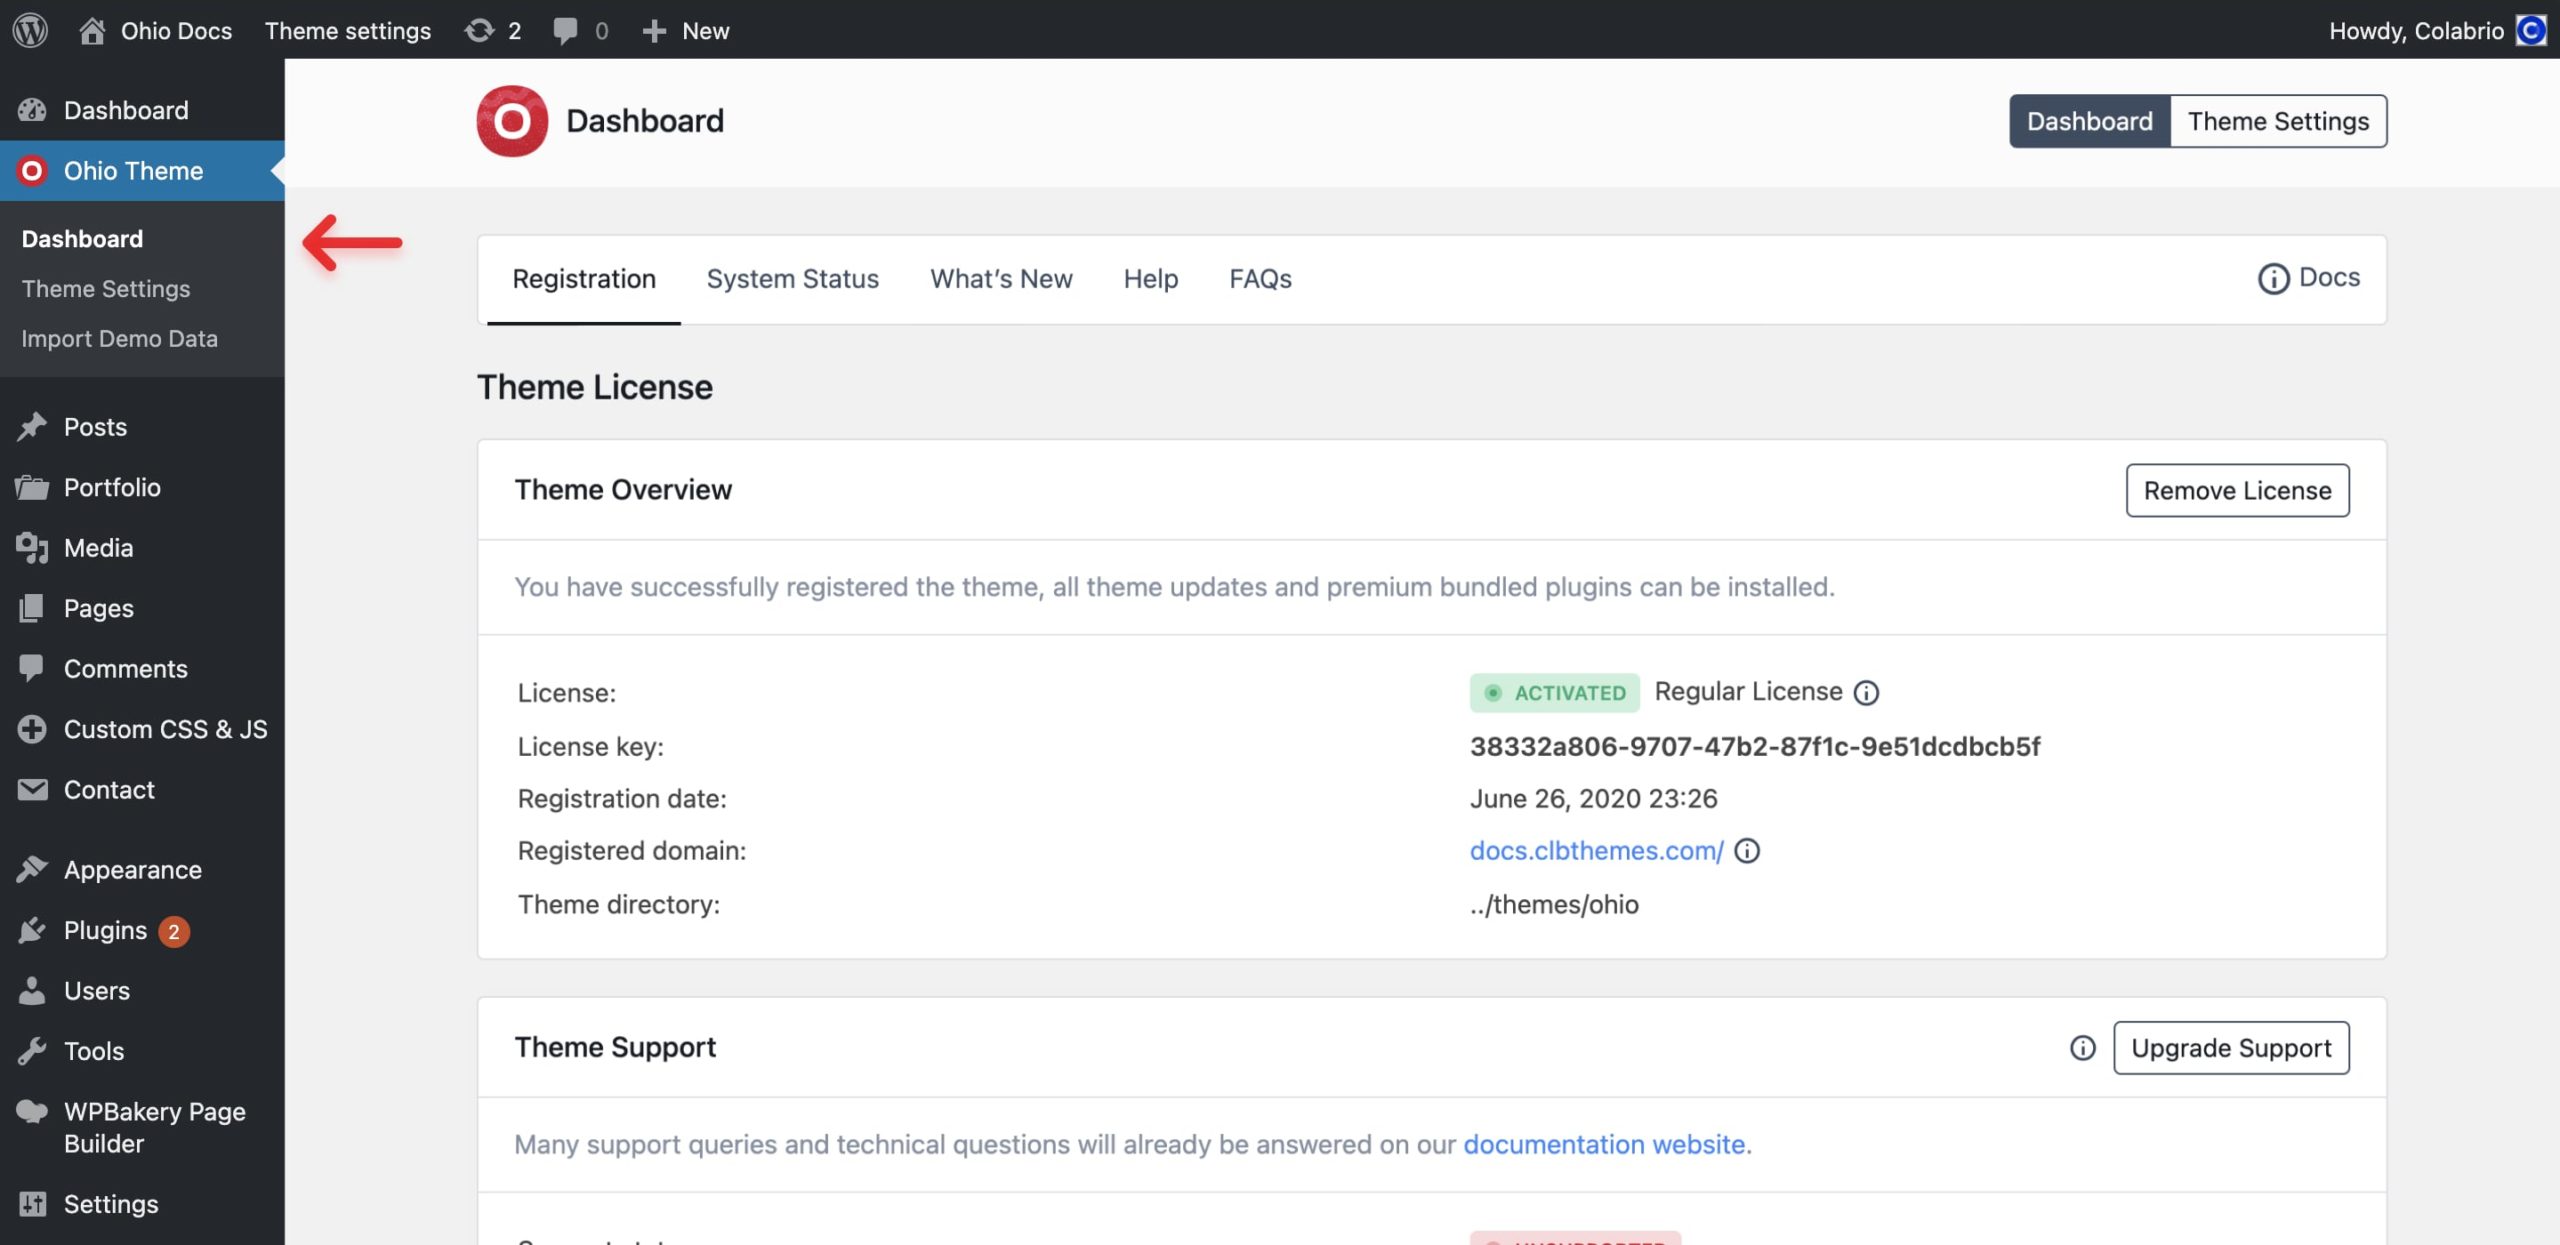Click the Media icon in sidebar
Viewport: 2560px width, 1245px height.
point(32,548)
